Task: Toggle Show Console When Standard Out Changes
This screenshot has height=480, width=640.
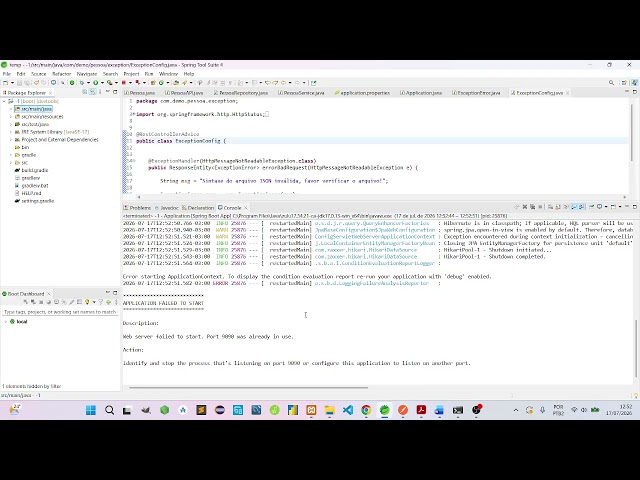Action: pos(574,207)
